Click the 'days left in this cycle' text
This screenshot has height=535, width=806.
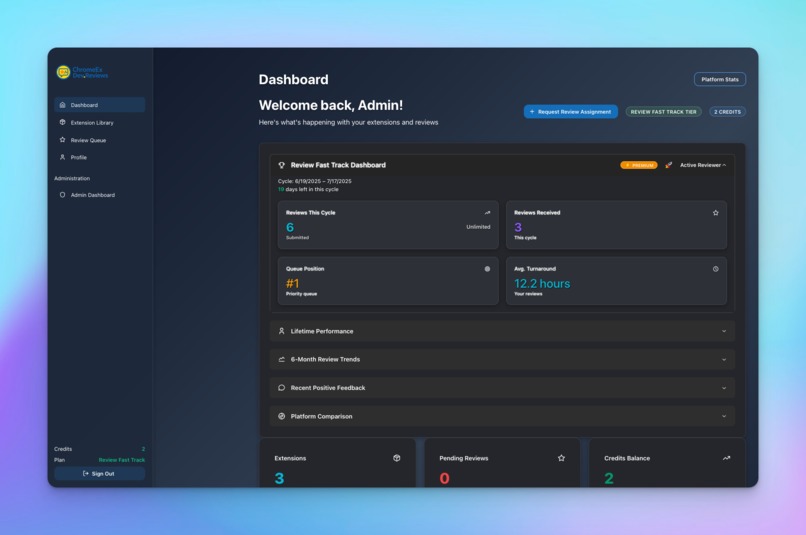pyautogui.click(x=312, y=189)
